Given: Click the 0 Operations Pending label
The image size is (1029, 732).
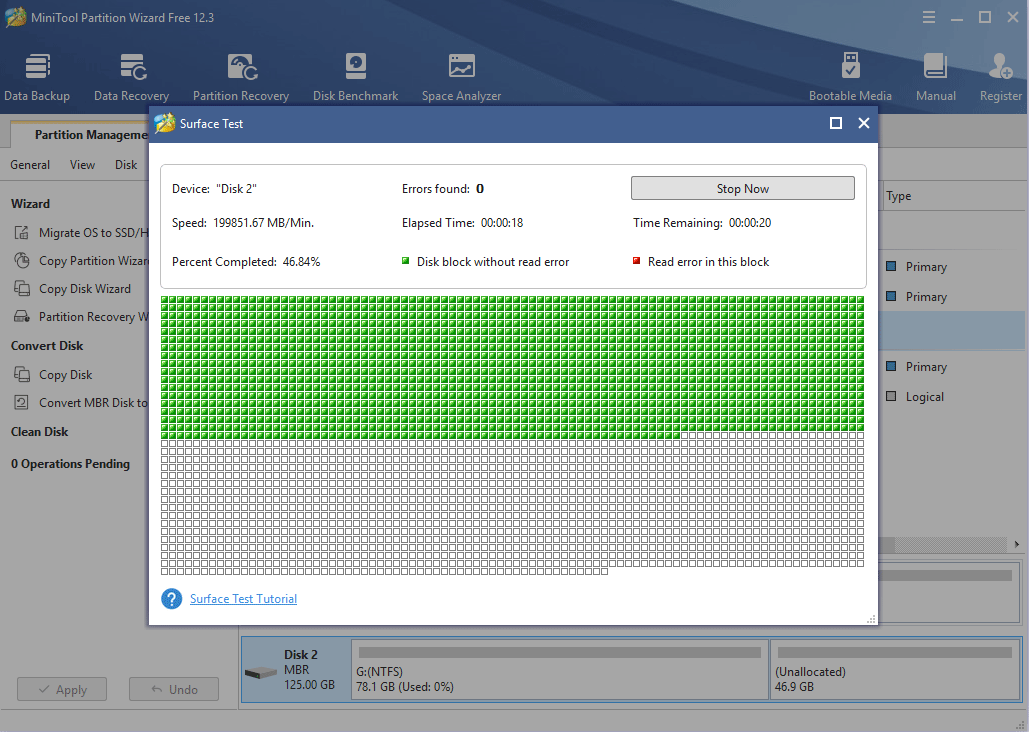Looking at the screenshot, I should click(70, 464).
